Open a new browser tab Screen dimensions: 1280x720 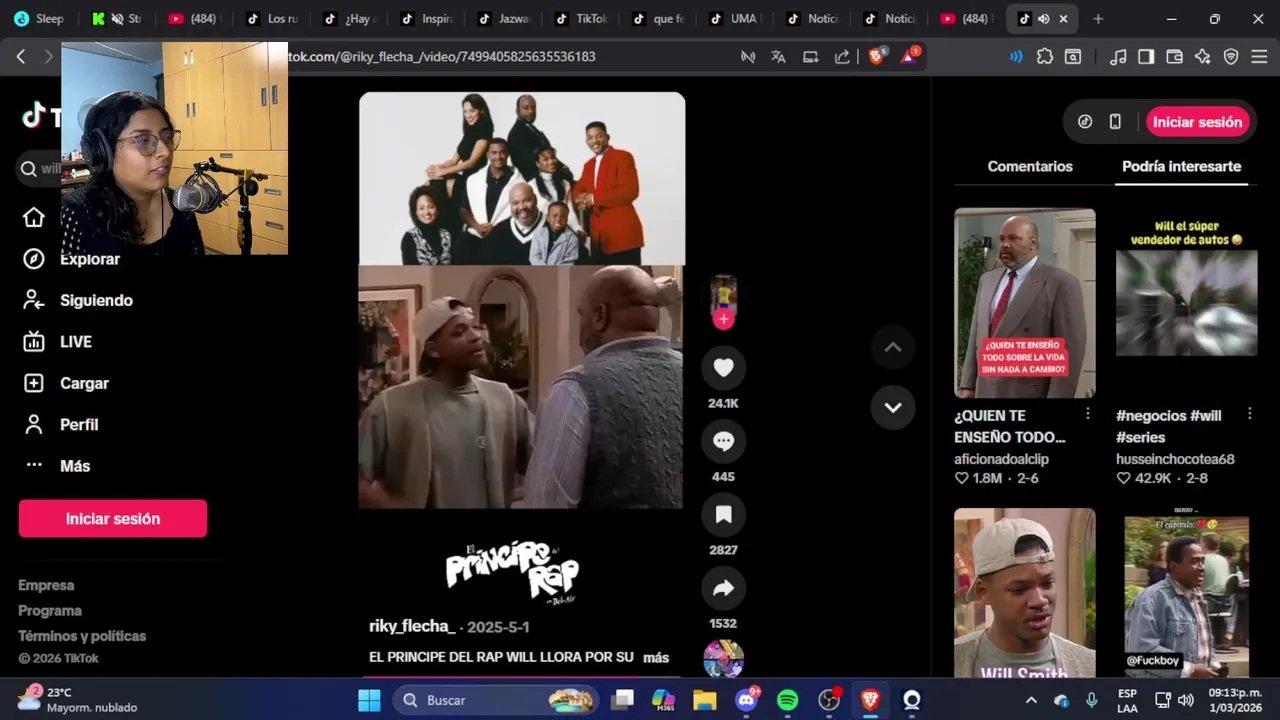pyautogui.click(x=1098, y=19)
